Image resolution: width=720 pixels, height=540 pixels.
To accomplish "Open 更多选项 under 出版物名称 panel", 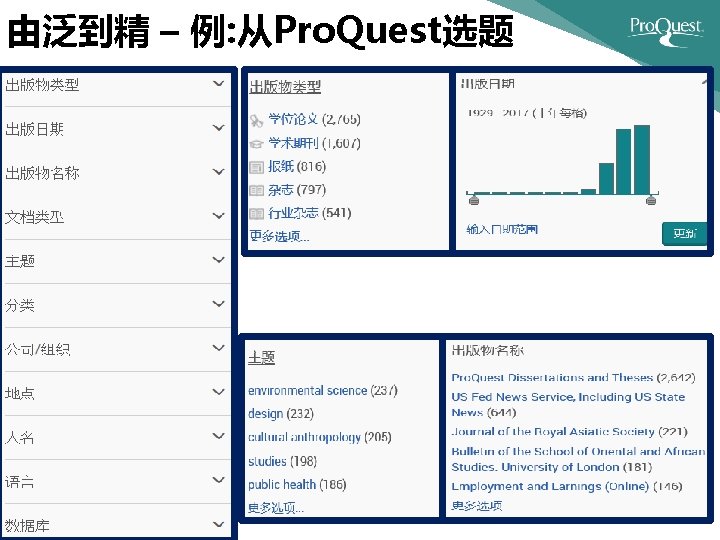I will [x=477, y=506].
